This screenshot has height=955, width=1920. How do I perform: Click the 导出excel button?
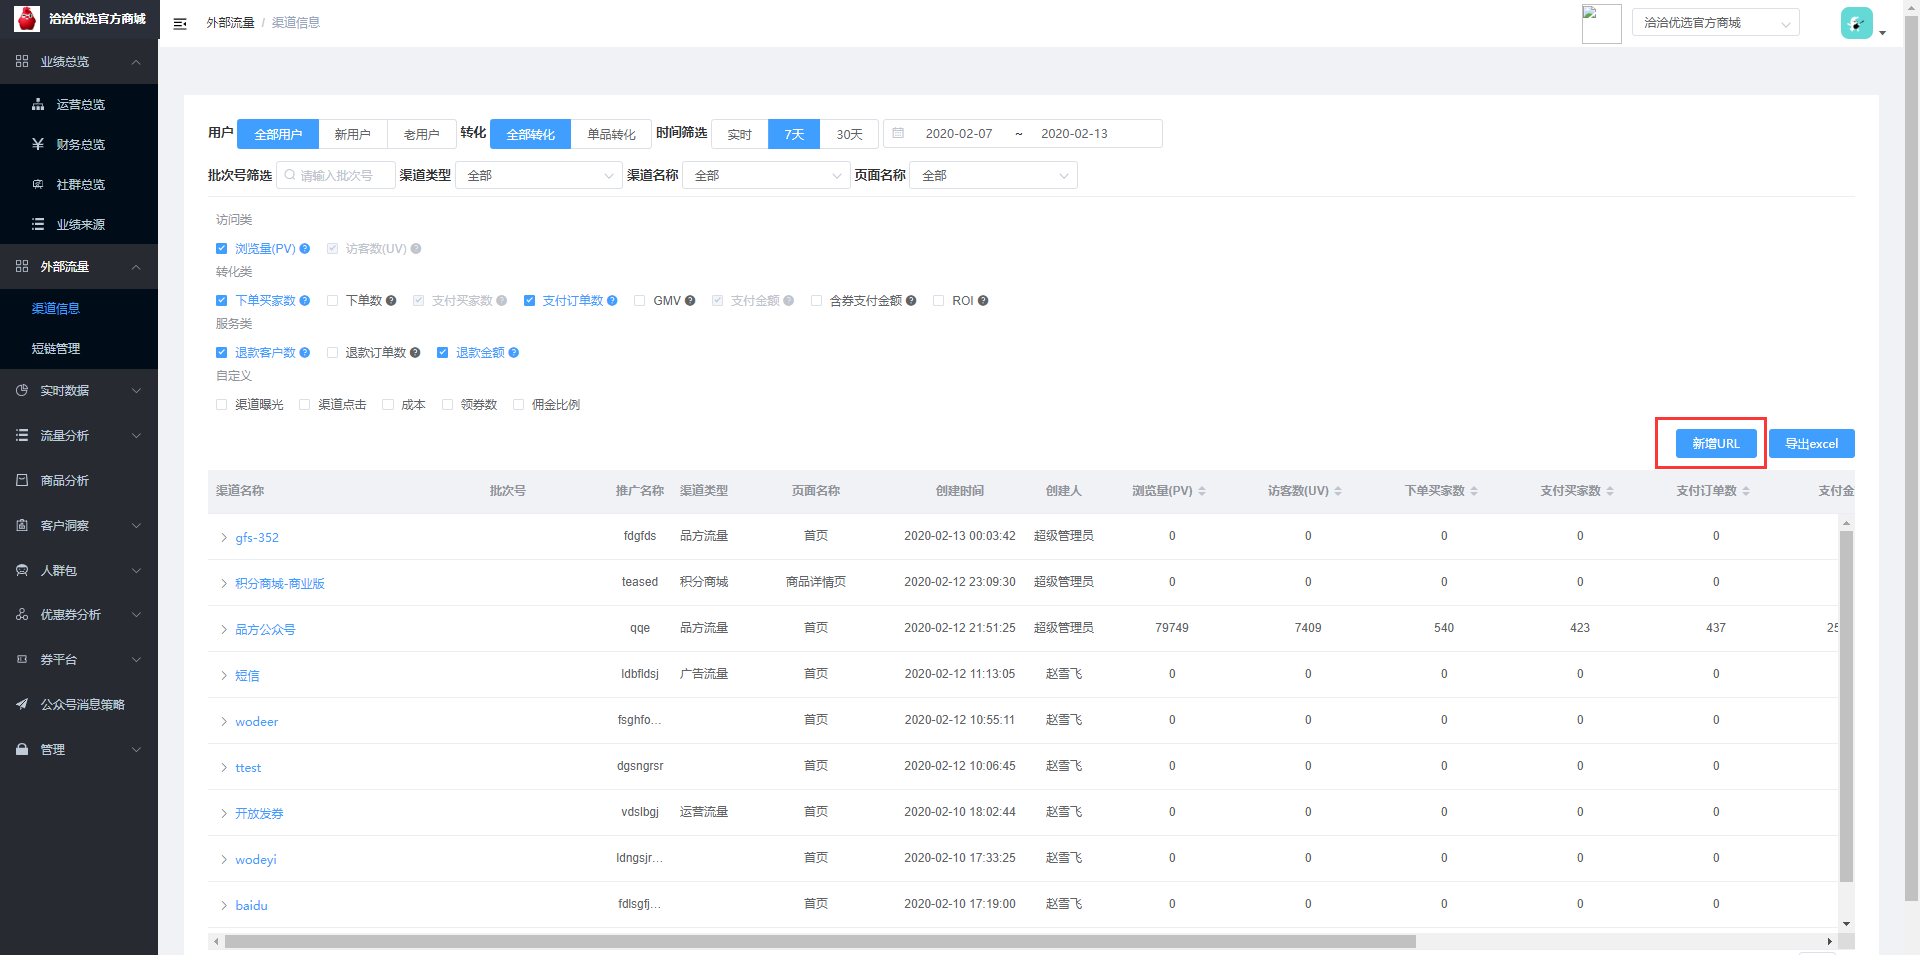click(x=1811, y=444)
